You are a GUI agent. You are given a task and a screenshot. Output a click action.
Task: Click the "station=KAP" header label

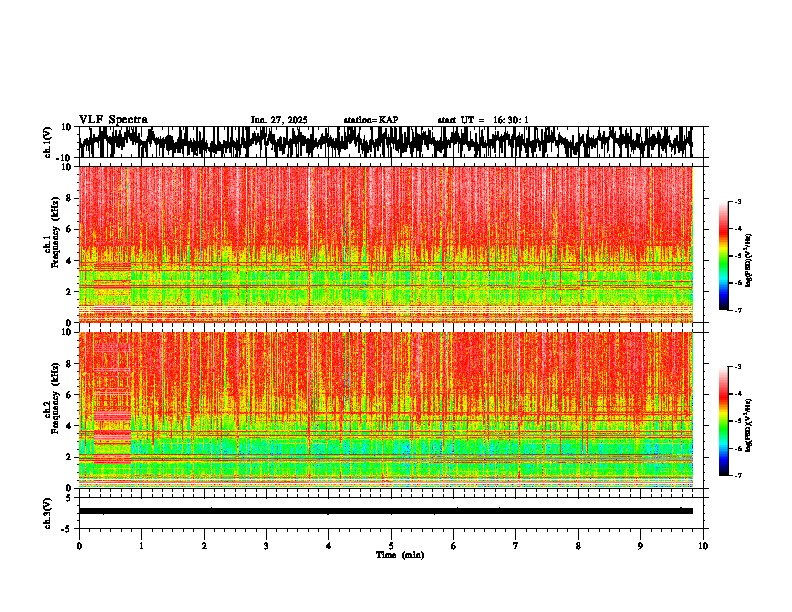tap(371, 120)
